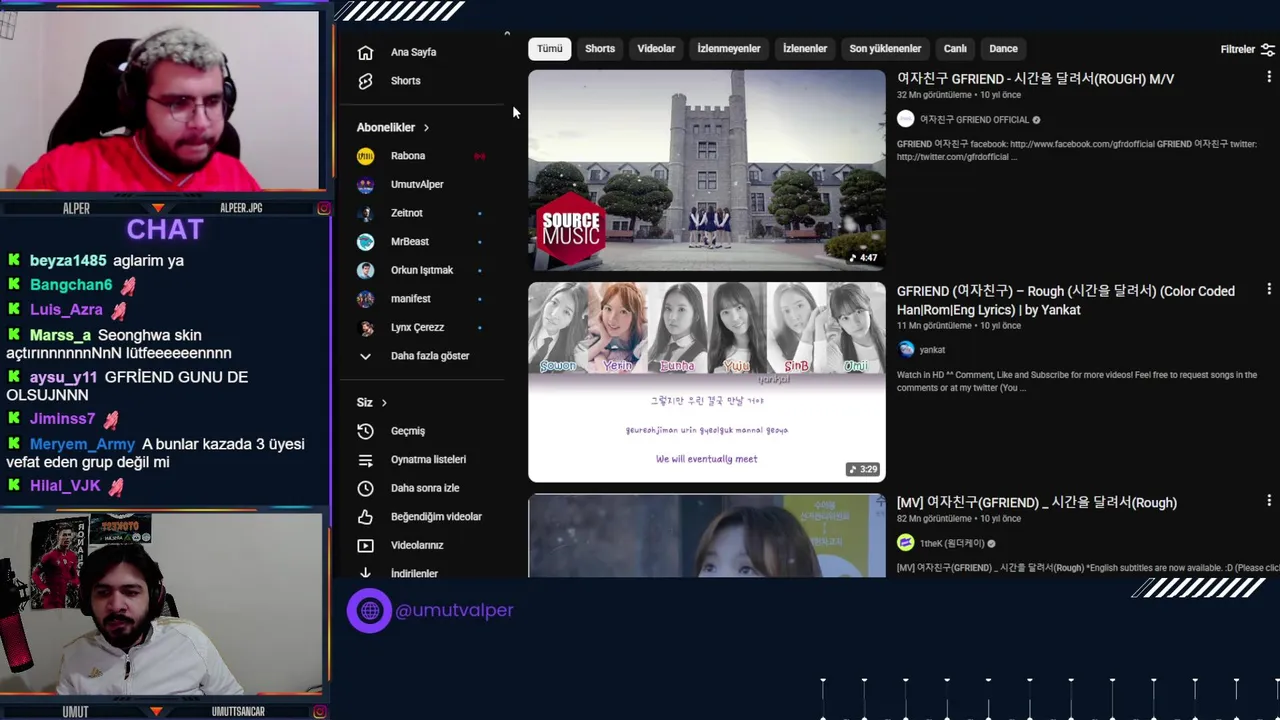Open [MV] 여자친구(GFRIEND) Rough title
The height and width of the screenshot is (720, 1280).
(1036, 503)
